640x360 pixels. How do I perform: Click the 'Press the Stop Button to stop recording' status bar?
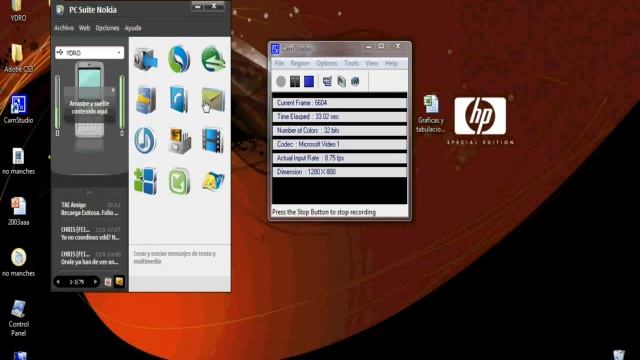click(340, 212)
